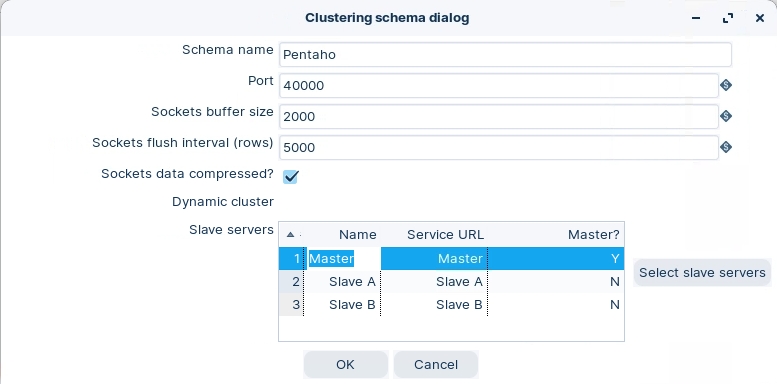The height and width of the screenshot is (384, 777).
Task: Click variable icon next to Sockets buffer size
Action: click(x=725, y=116)
